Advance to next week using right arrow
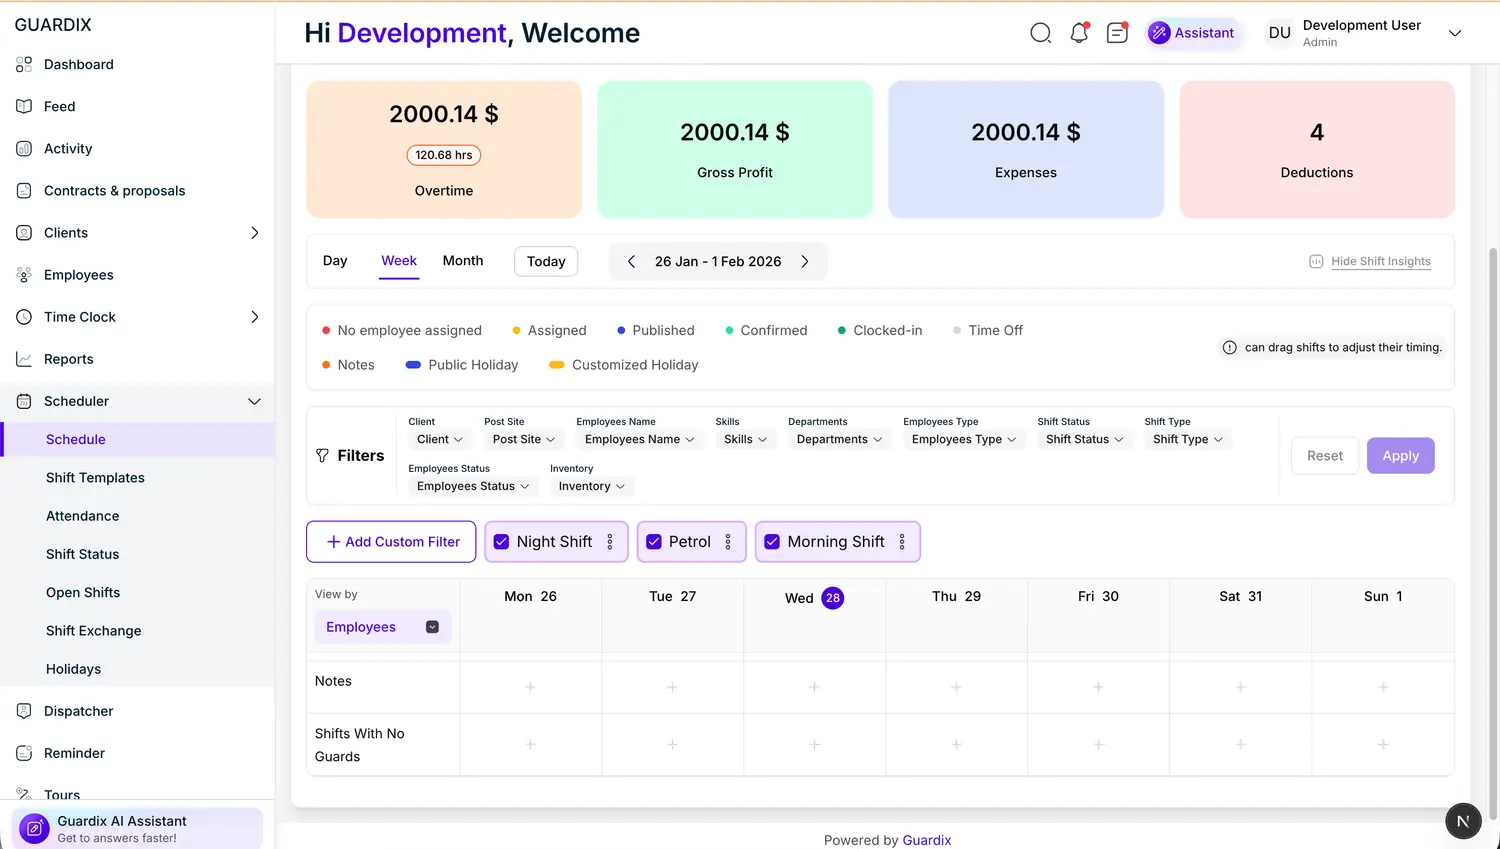The width and height of the screenshot is (1500, 849). pyautogui.click(x=805, y=261)
